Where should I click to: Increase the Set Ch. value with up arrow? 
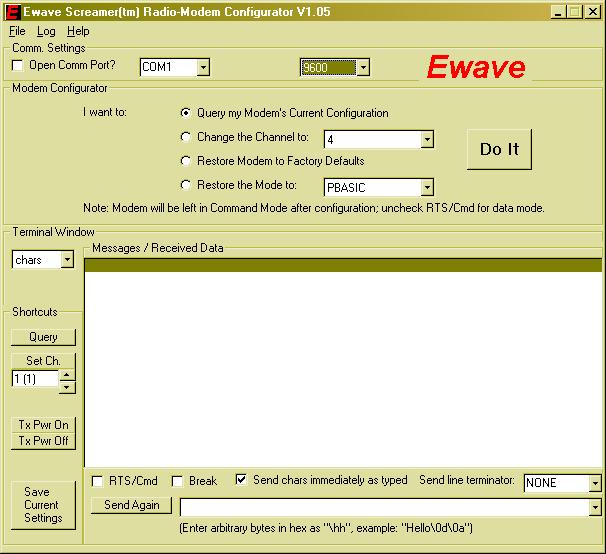tap(67, 375)
